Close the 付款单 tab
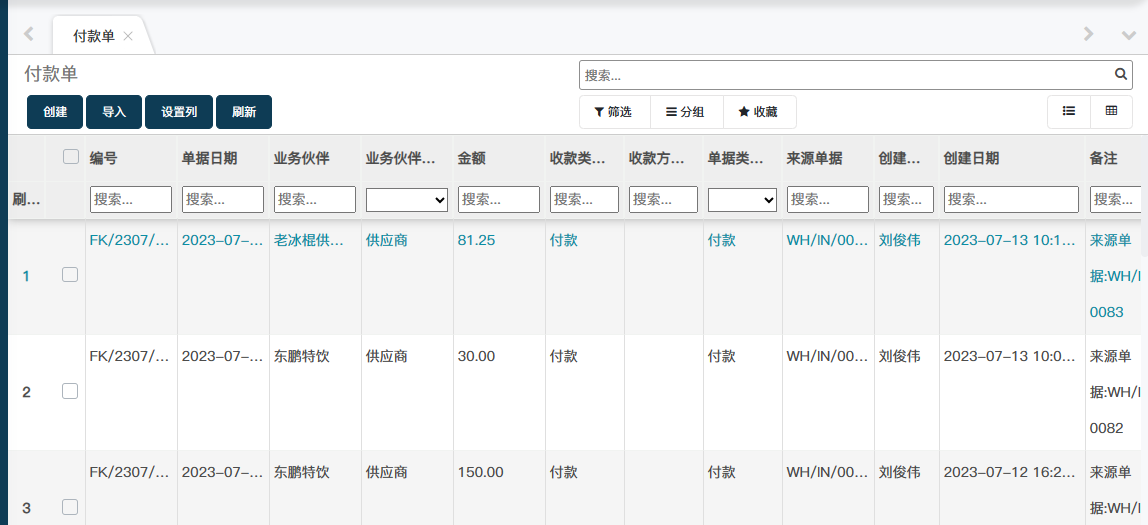The width and height of the screenshot is (1148, 525). click(x=128, y=37)
